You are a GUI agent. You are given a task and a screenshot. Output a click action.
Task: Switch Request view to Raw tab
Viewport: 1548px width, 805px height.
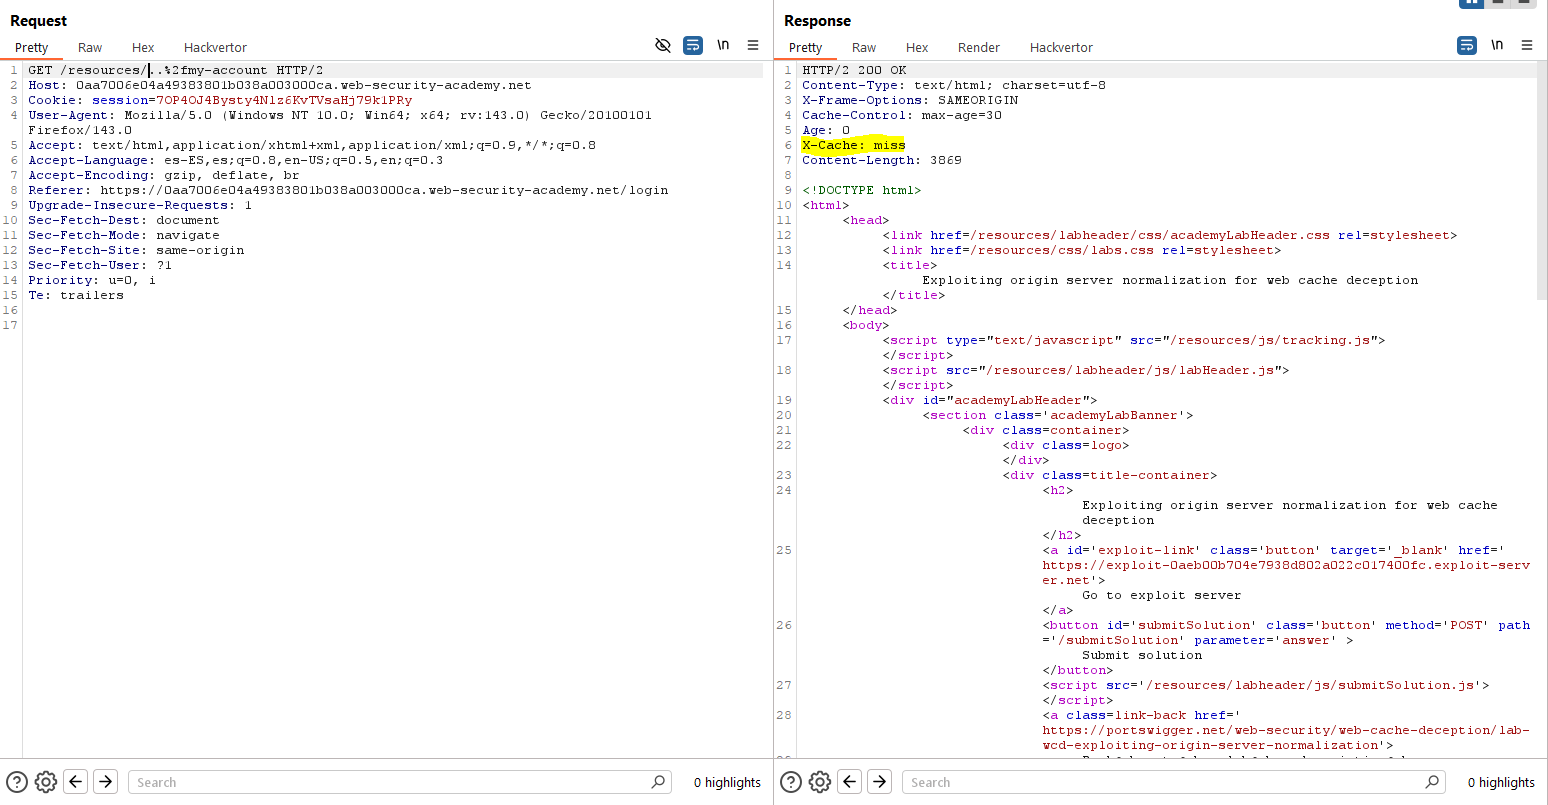pyautogui.click(x=90, y=47)
